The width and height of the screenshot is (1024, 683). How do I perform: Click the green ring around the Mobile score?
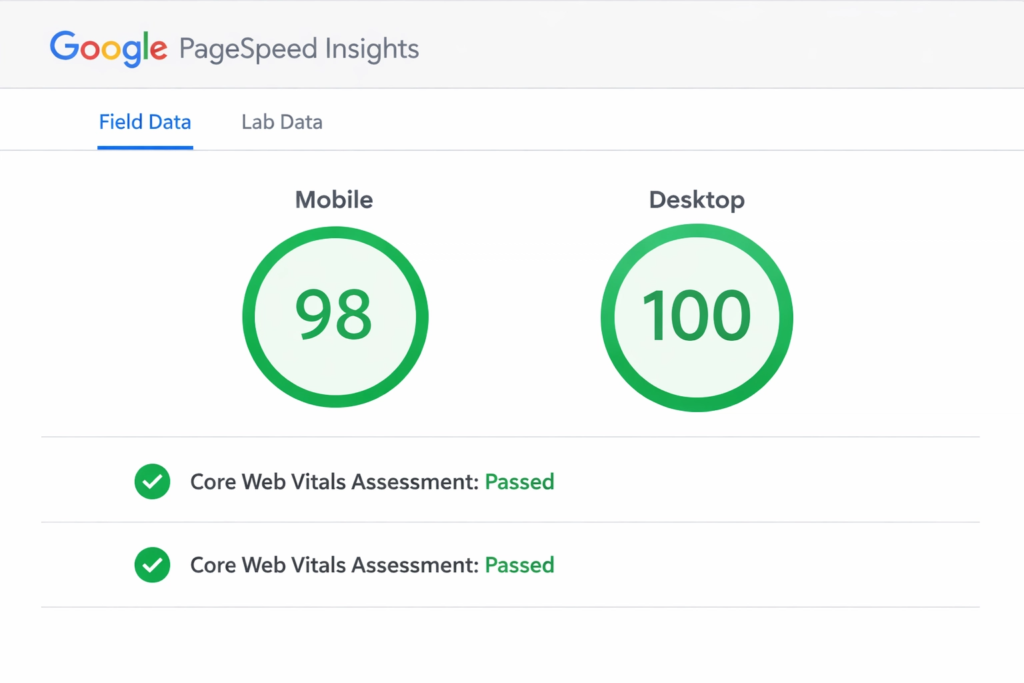[335, 231]
